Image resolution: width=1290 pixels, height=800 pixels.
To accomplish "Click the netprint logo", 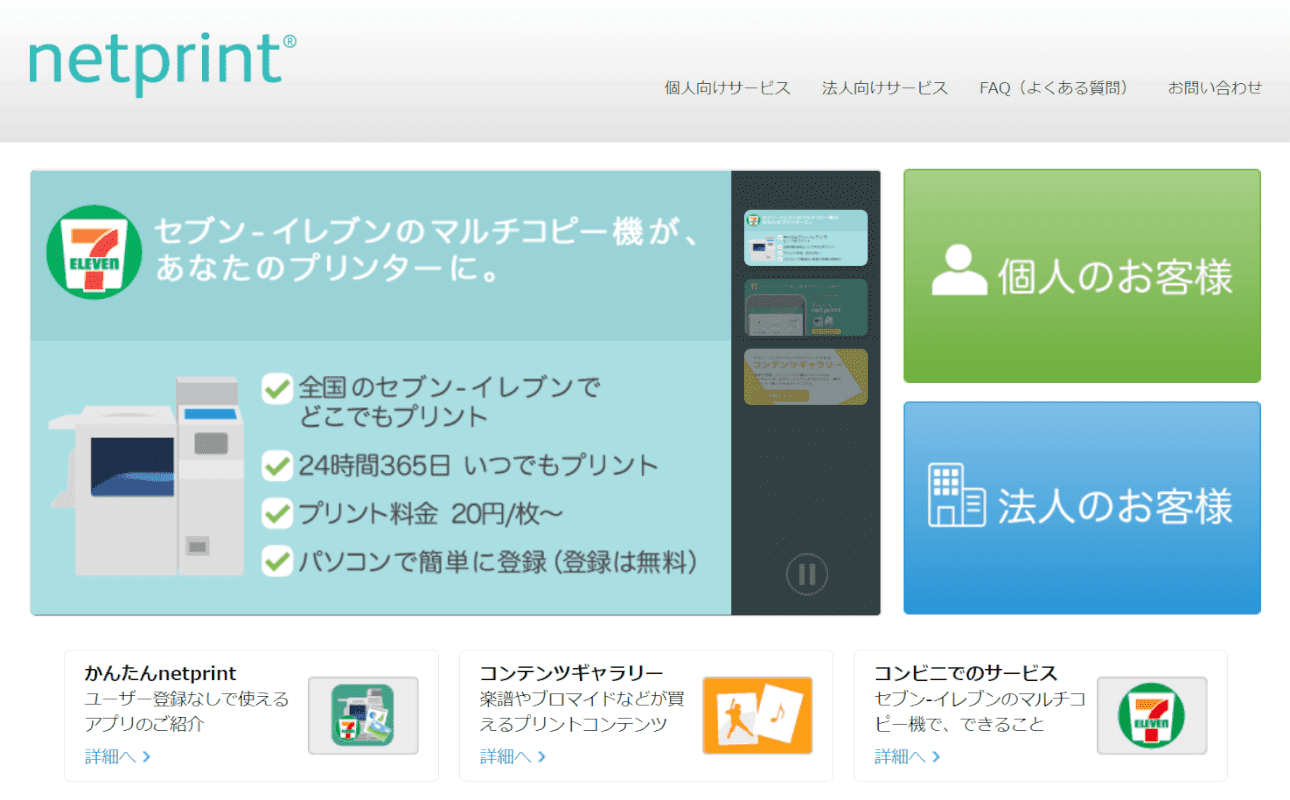I will point(162,65).
